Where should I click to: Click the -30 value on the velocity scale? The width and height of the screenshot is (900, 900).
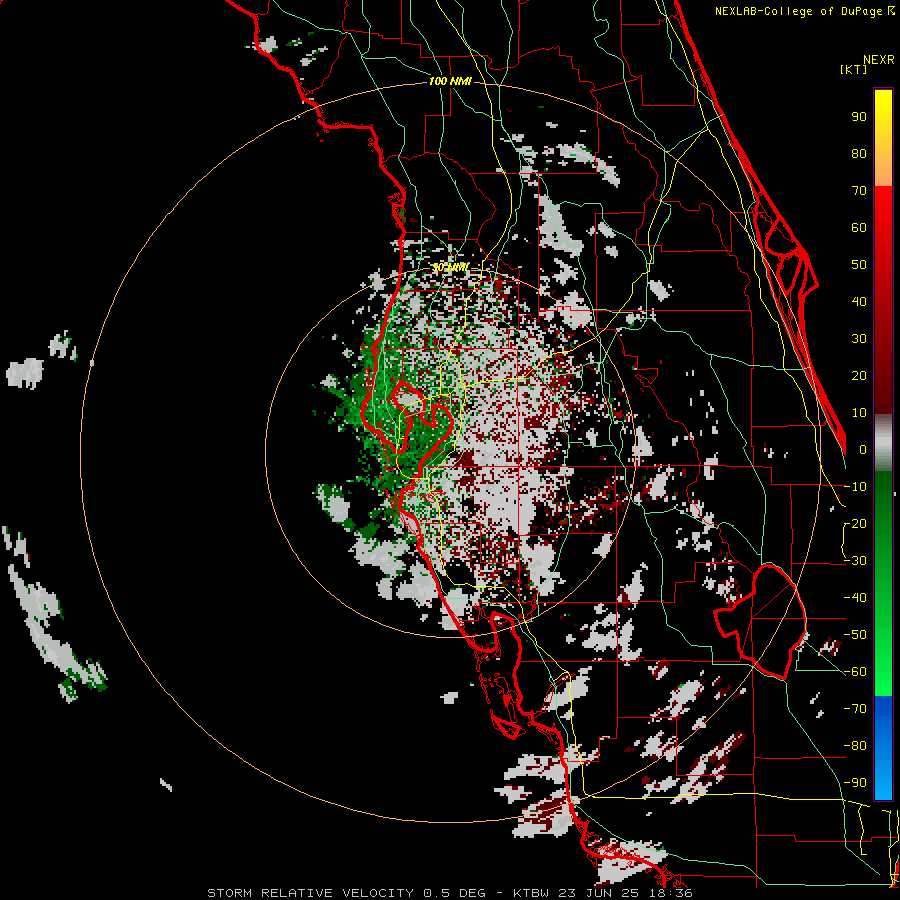(x=855, y=561)
